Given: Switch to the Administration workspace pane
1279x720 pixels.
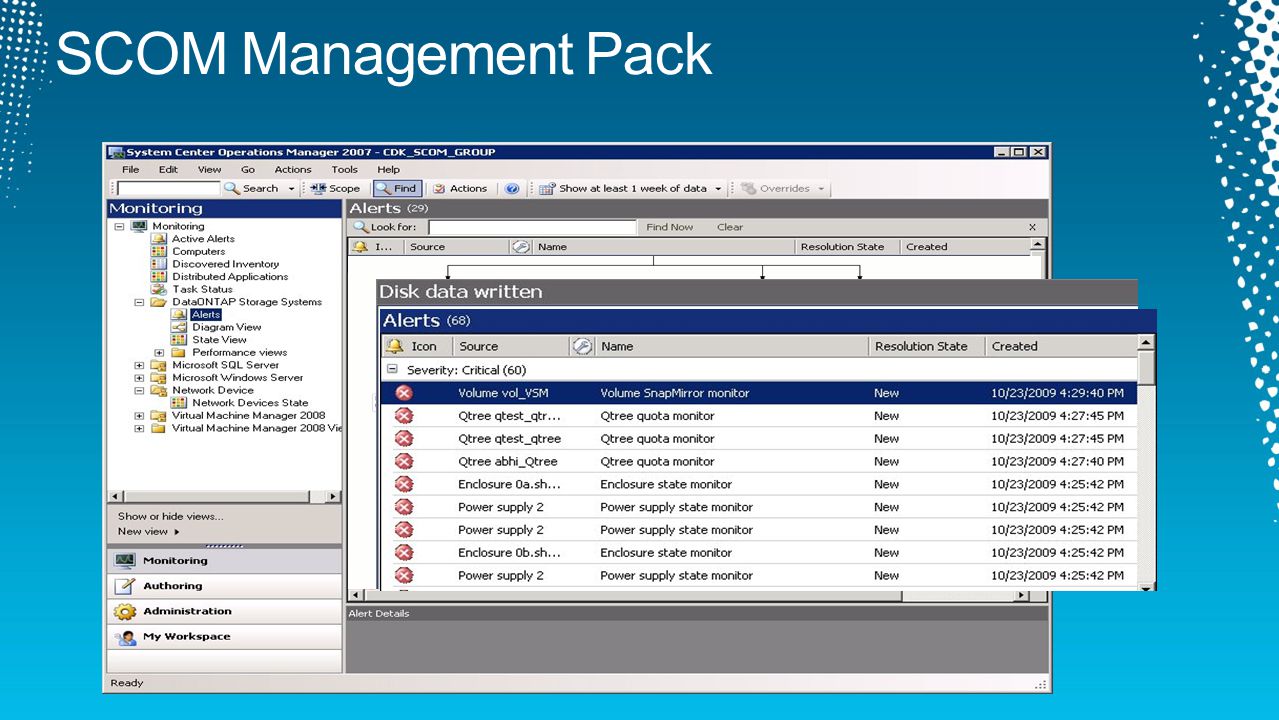Looking at the screenshot, I should pos(224,611).
